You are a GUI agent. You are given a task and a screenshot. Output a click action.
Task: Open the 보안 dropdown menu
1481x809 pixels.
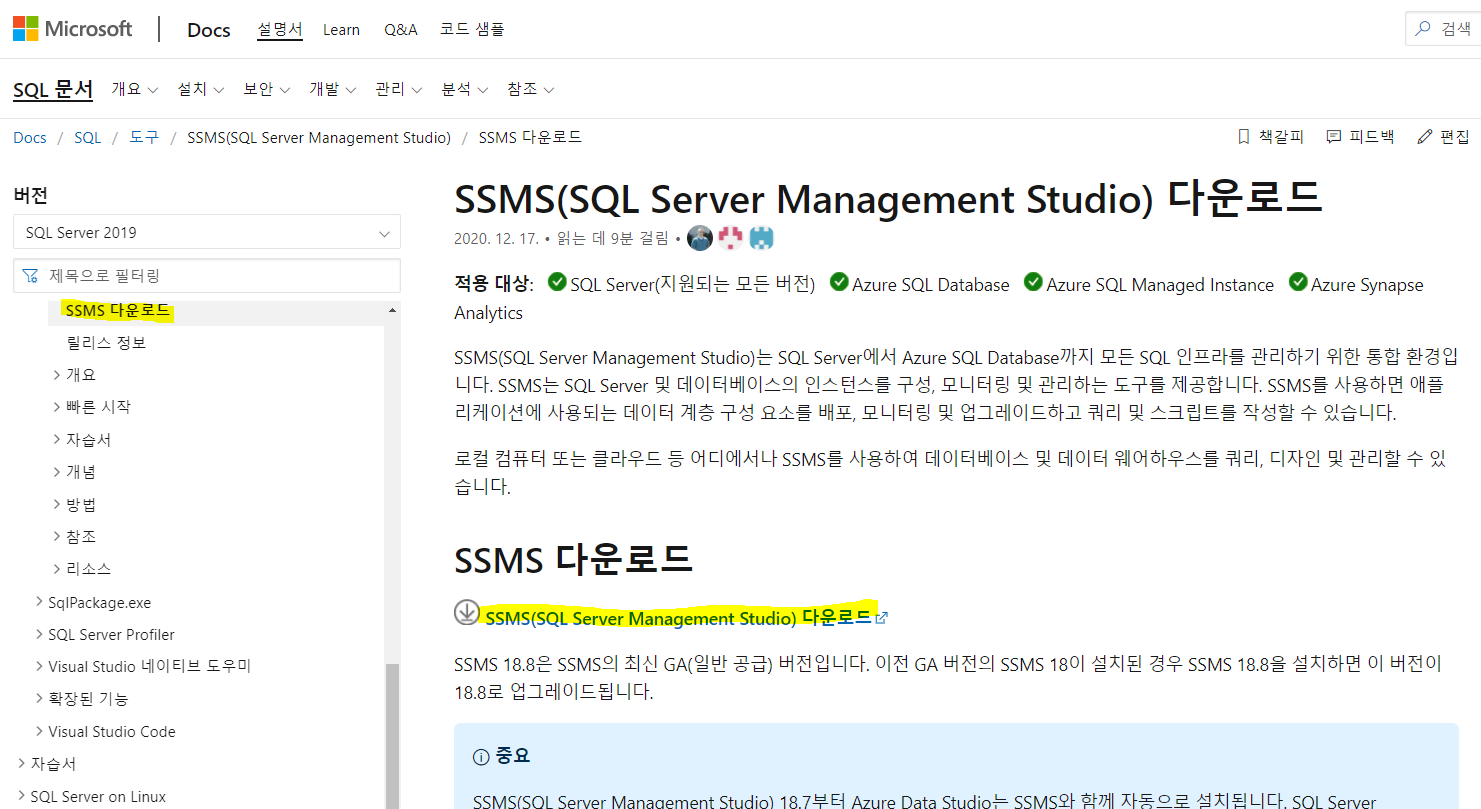267,89
